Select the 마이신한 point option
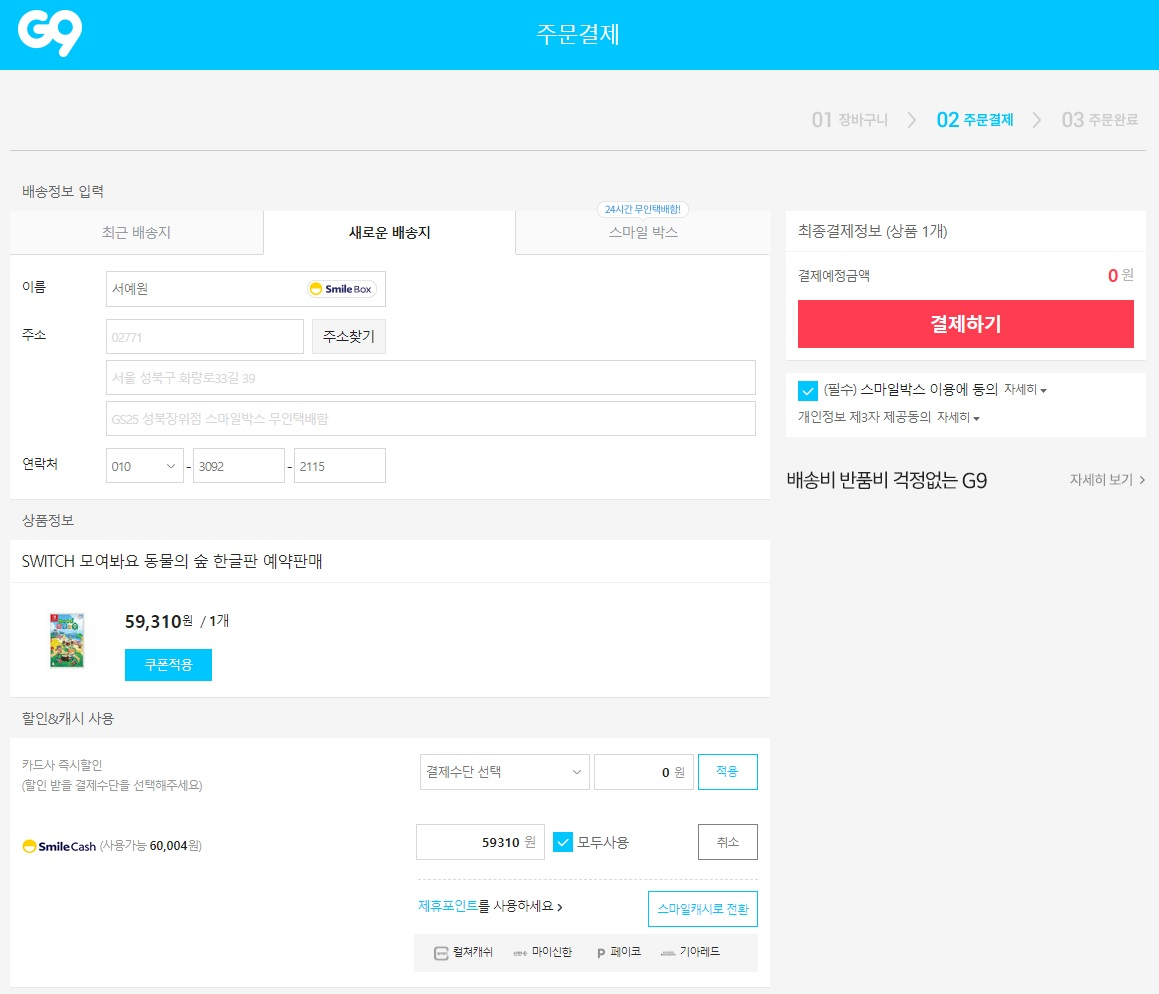This screenshot has height=994, width=1159. click(x=543, y=952)
